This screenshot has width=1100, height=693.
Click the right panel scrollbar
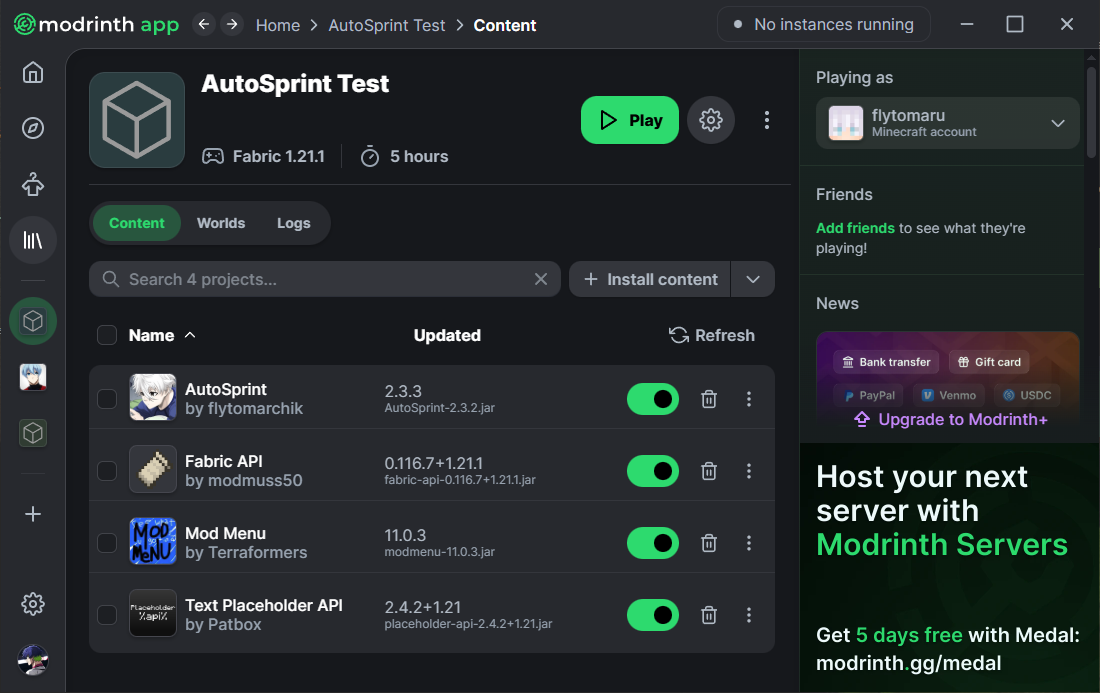1091,112
